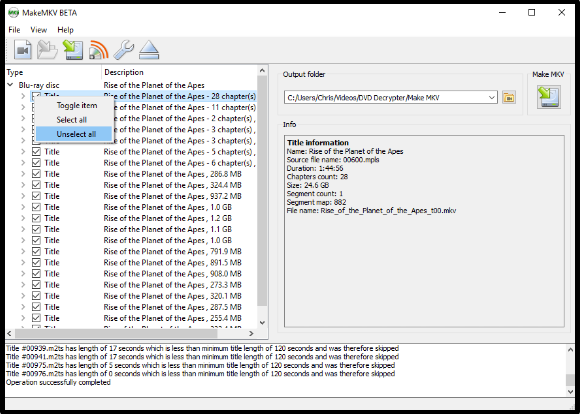Uncheck the 287.5 MB title checkbox
Viewport: 580px width, 414px height.
[x=36, y=307]
